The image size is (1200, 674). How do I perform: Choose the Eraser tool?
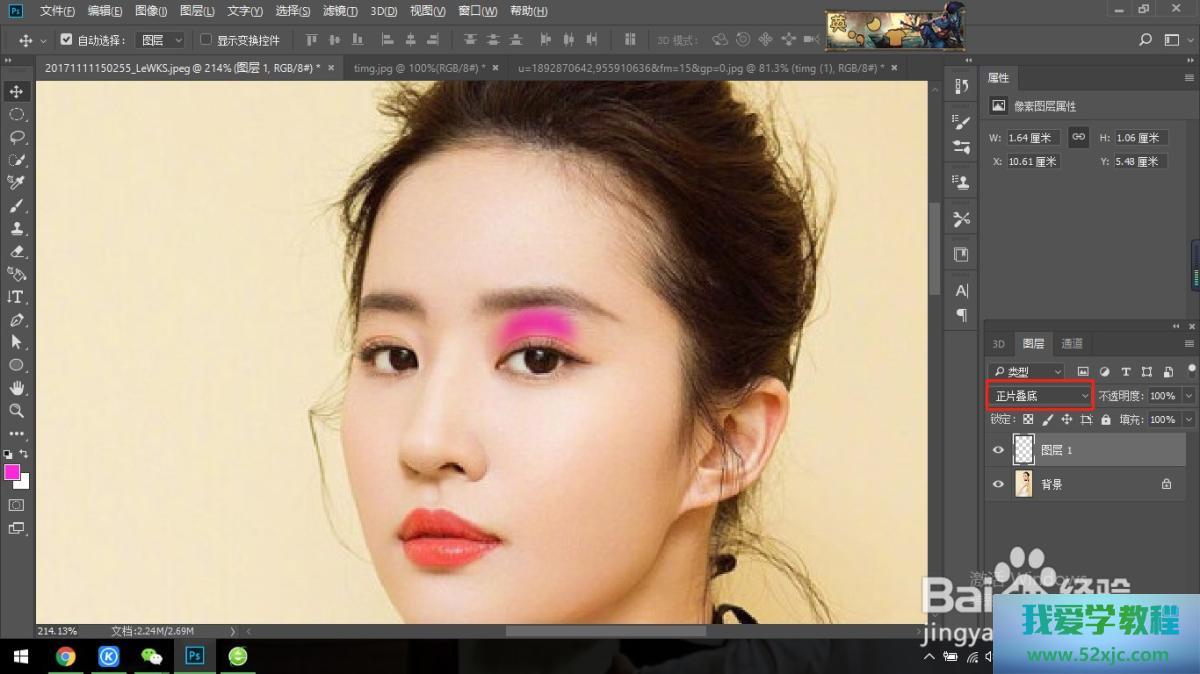coord(17,252)
